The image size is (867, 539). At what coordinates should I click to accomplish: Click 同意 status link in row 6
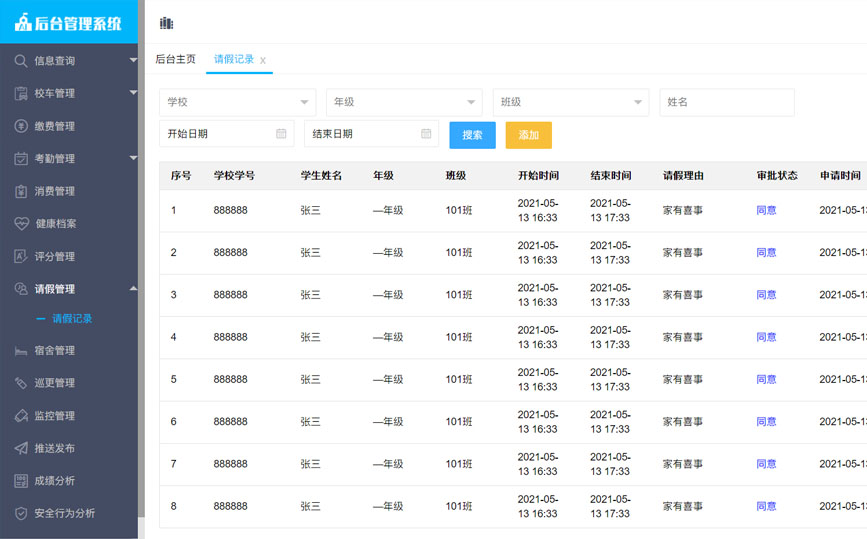click(x=766, y=422)
